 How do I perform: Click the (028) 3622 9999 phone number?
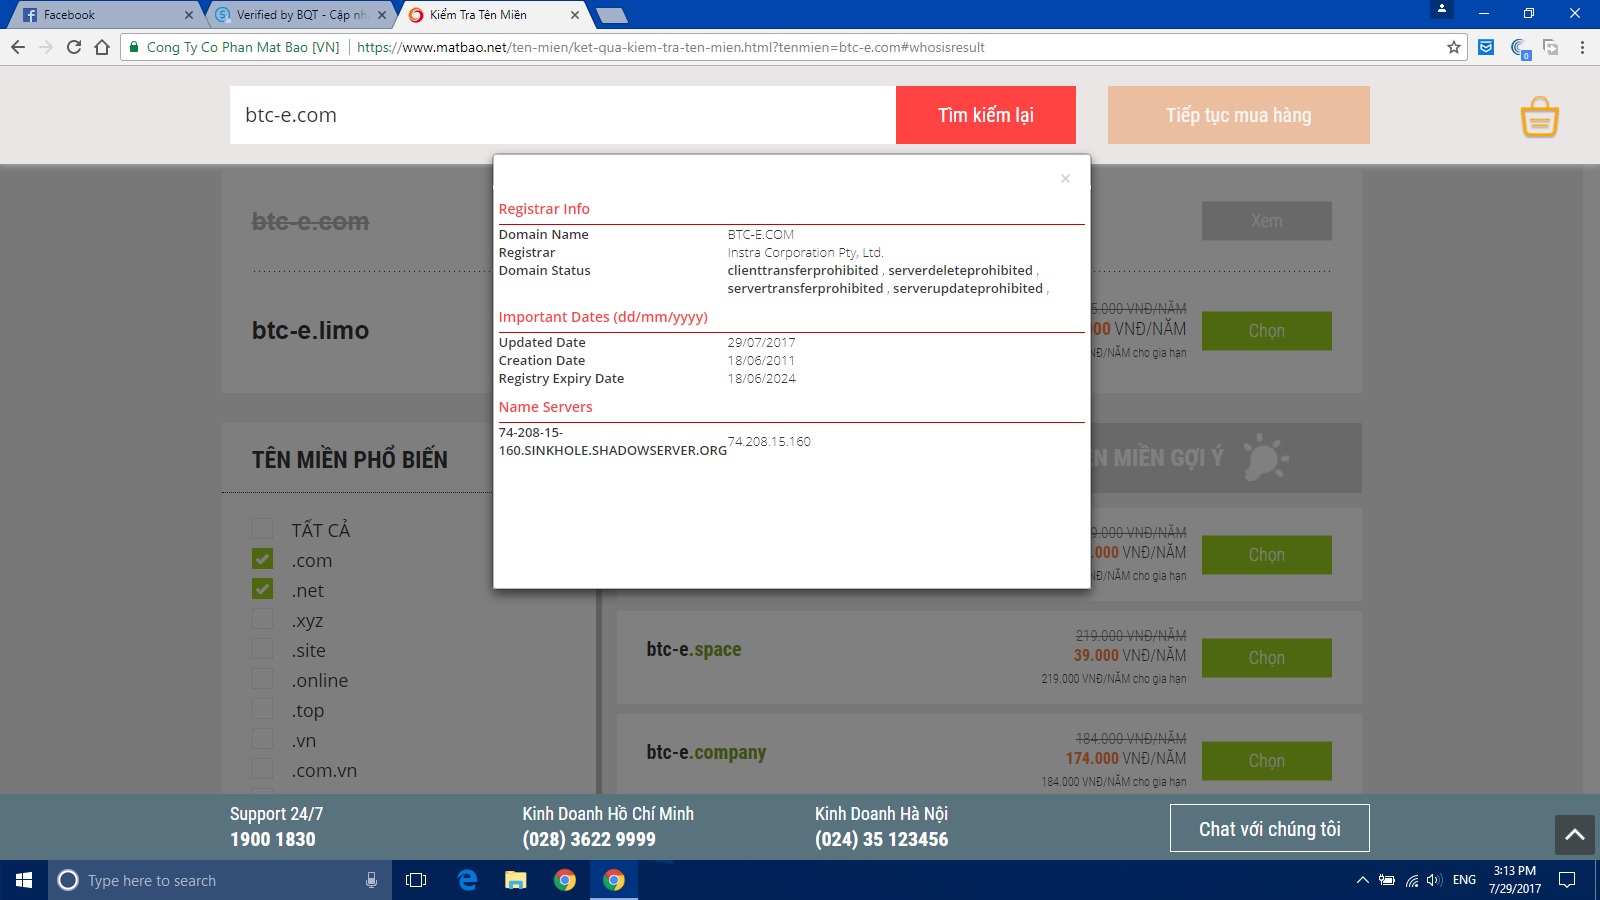[589, 839]
